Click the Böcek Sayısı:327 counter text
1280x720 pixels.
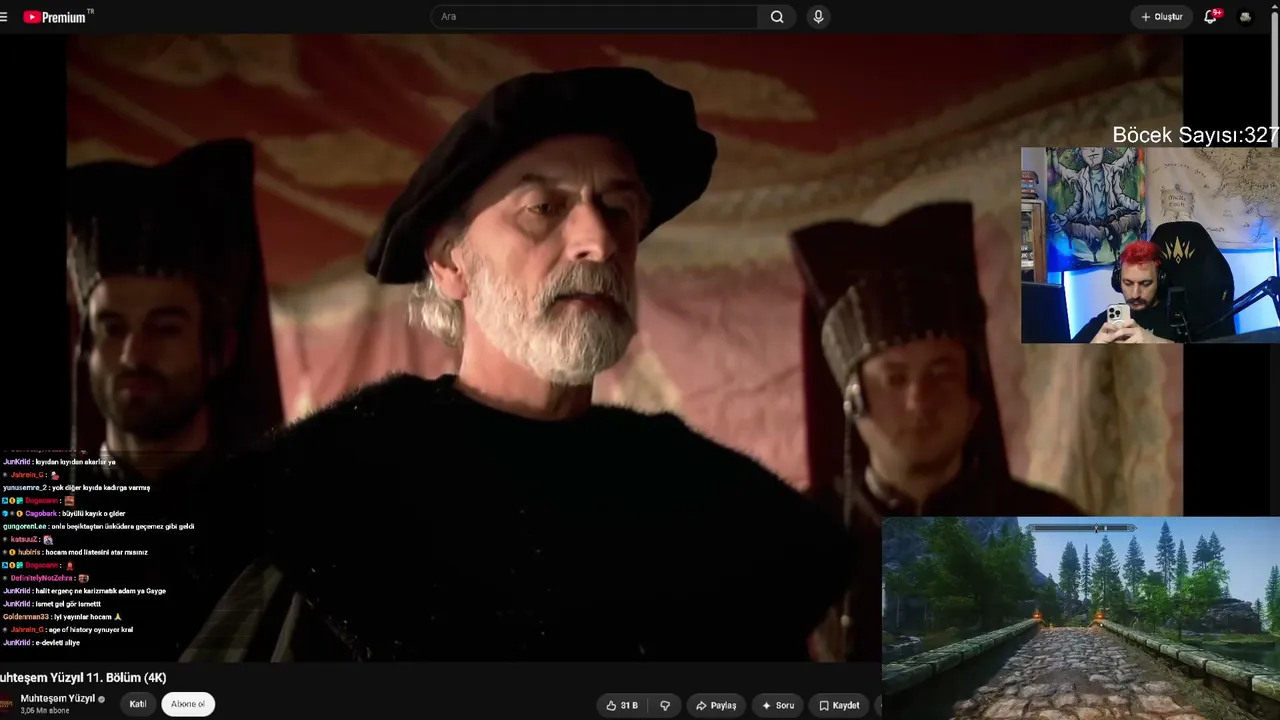(x=1196, y=135)
